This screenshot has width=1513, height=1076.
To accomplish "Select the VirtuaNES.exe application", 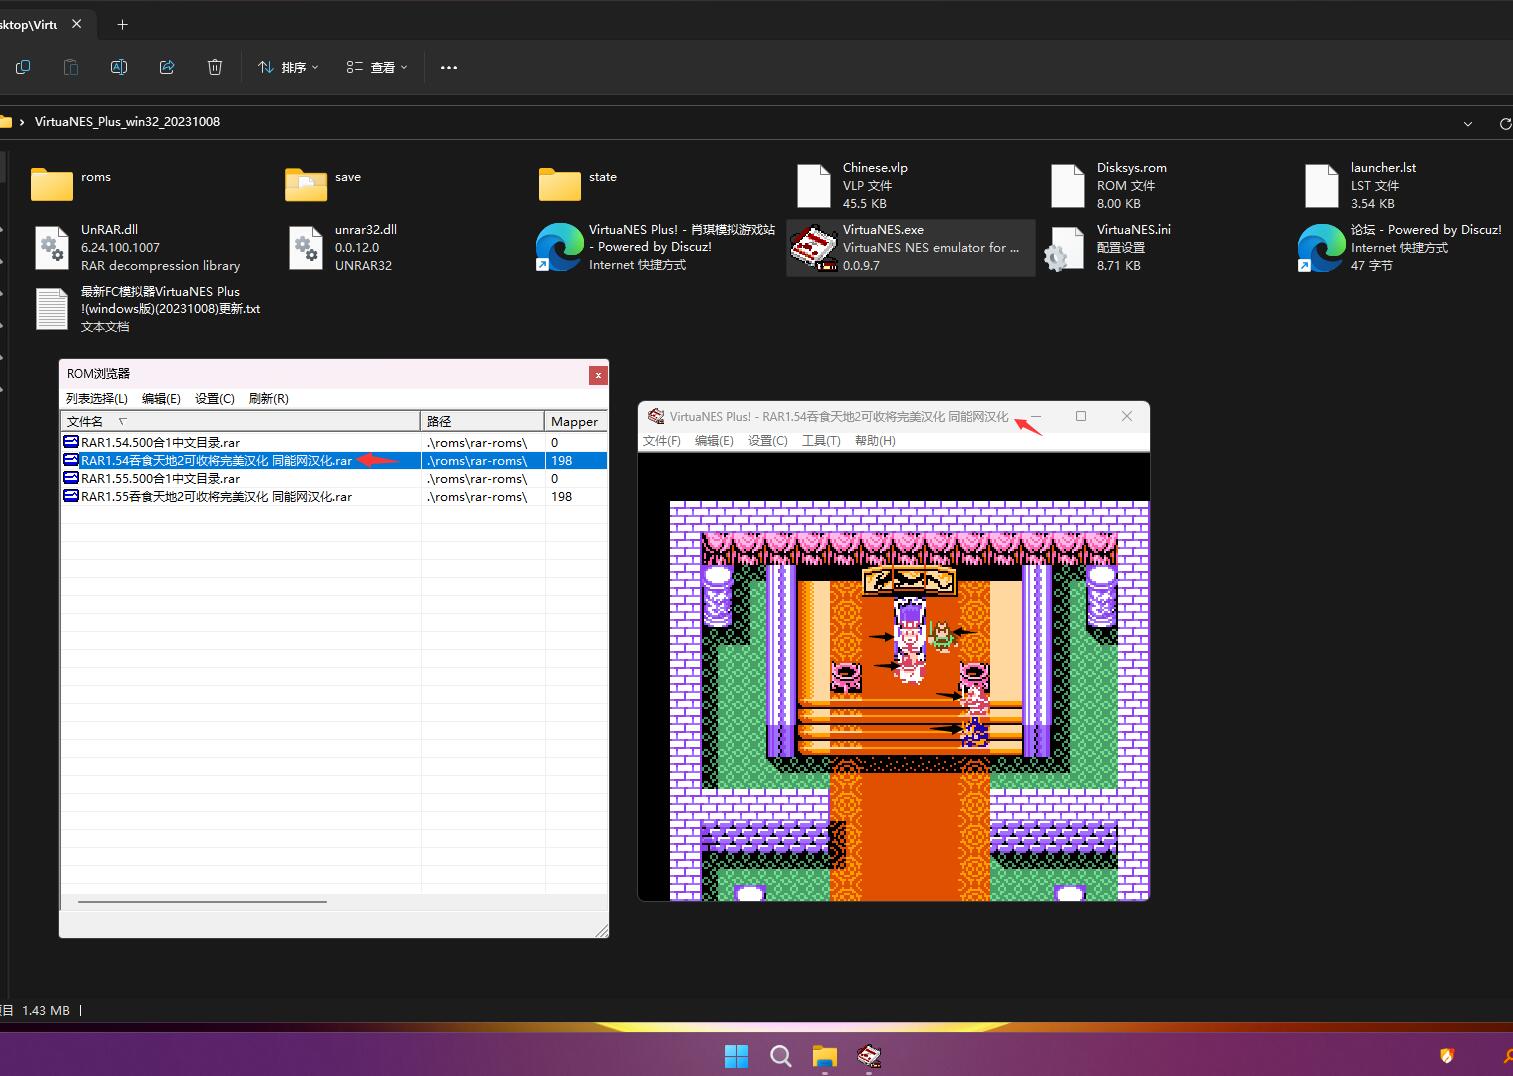I will 911,247.
